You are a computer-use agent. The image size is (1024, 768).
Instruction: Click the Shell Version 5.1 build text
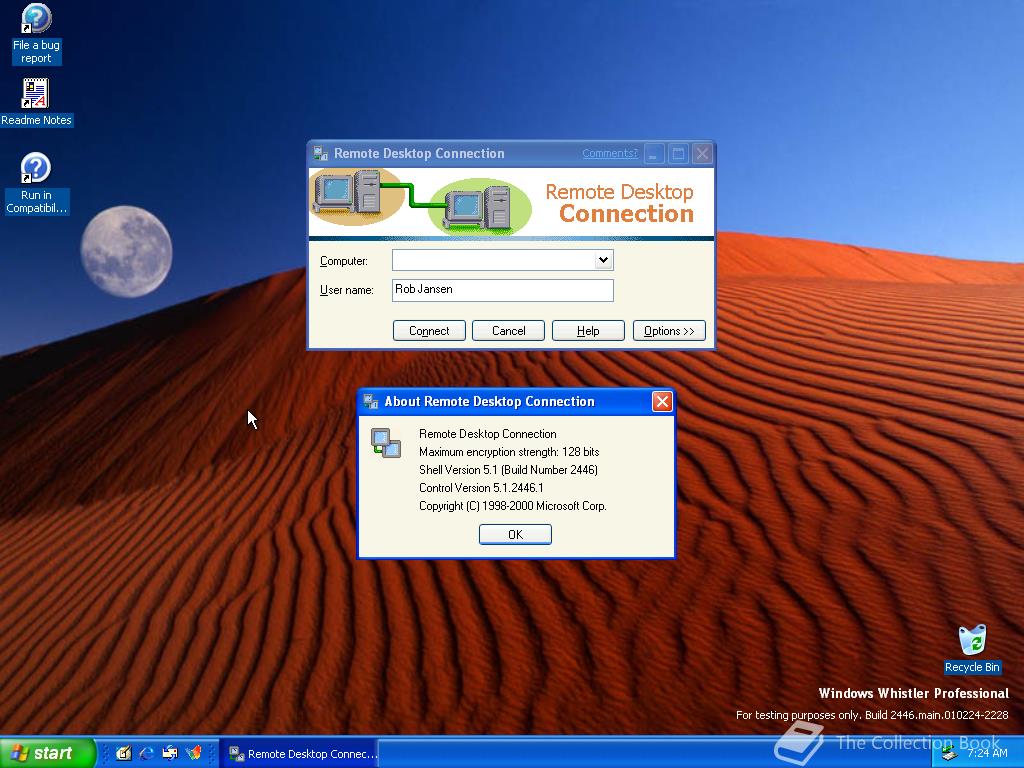pyautogui.click(x=508, y=470)
